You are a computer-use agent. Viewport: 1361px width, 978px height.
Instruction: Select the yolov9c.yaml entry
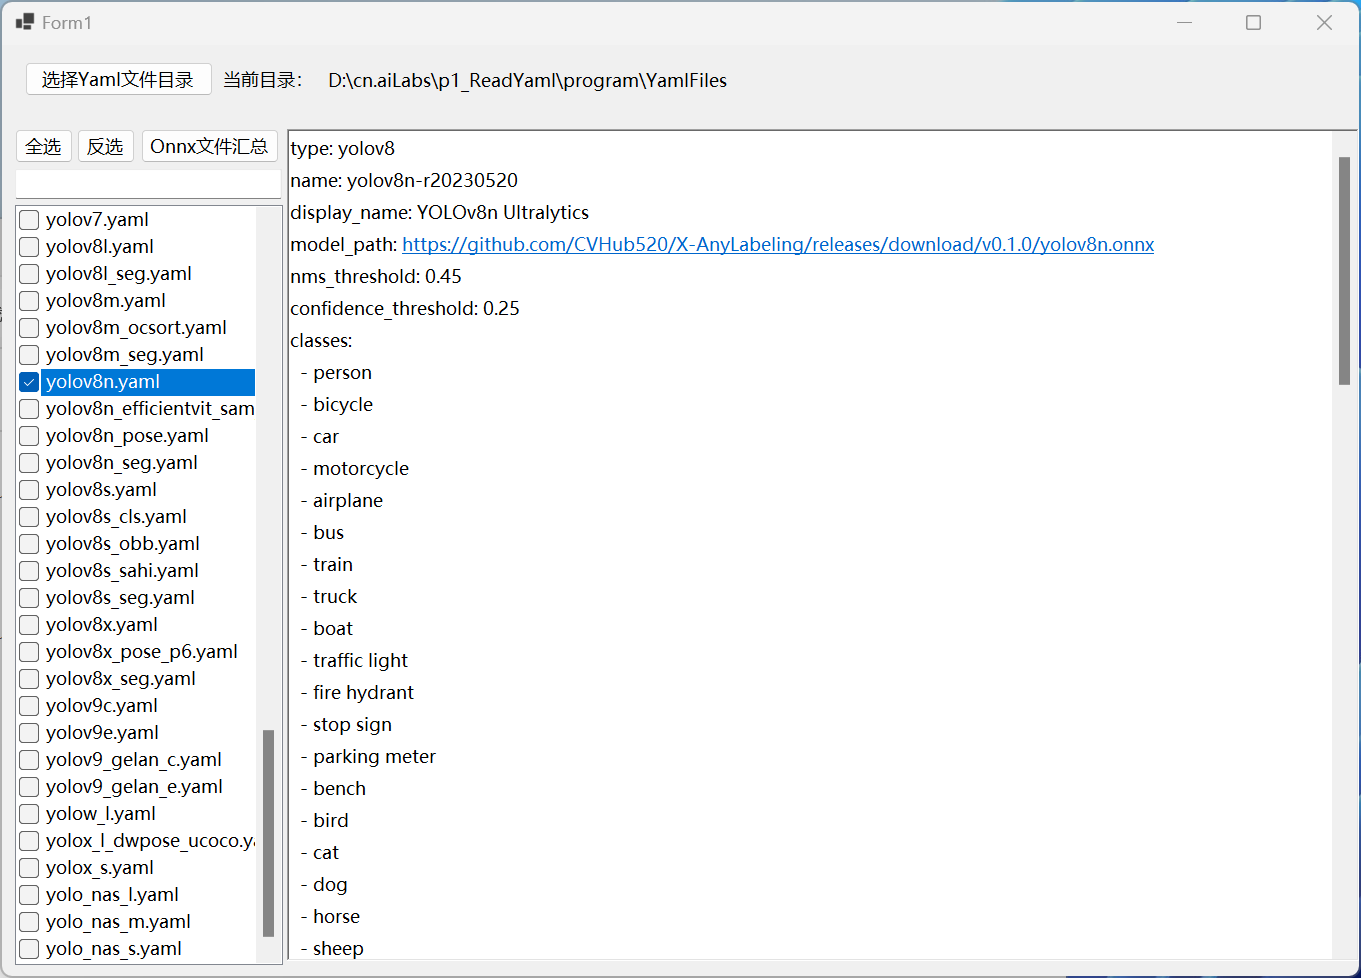tap(102, 706)
